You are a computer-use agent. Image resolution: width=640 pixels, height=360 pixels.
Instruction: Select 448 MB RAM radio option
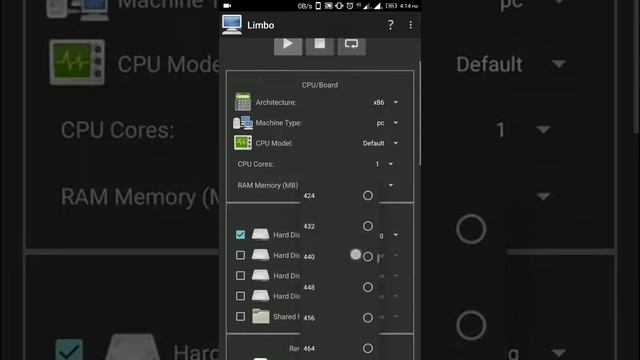tap(368, 287)
